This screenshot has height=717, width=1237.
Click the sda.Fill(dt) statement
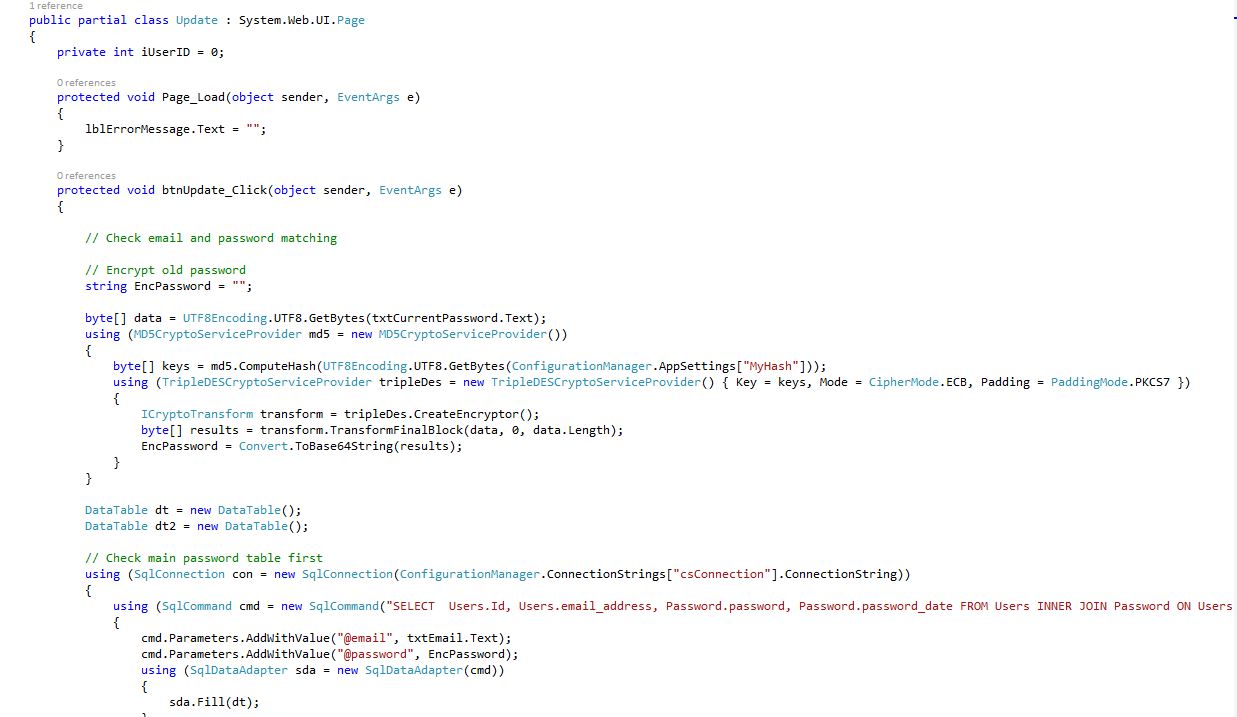214,702
